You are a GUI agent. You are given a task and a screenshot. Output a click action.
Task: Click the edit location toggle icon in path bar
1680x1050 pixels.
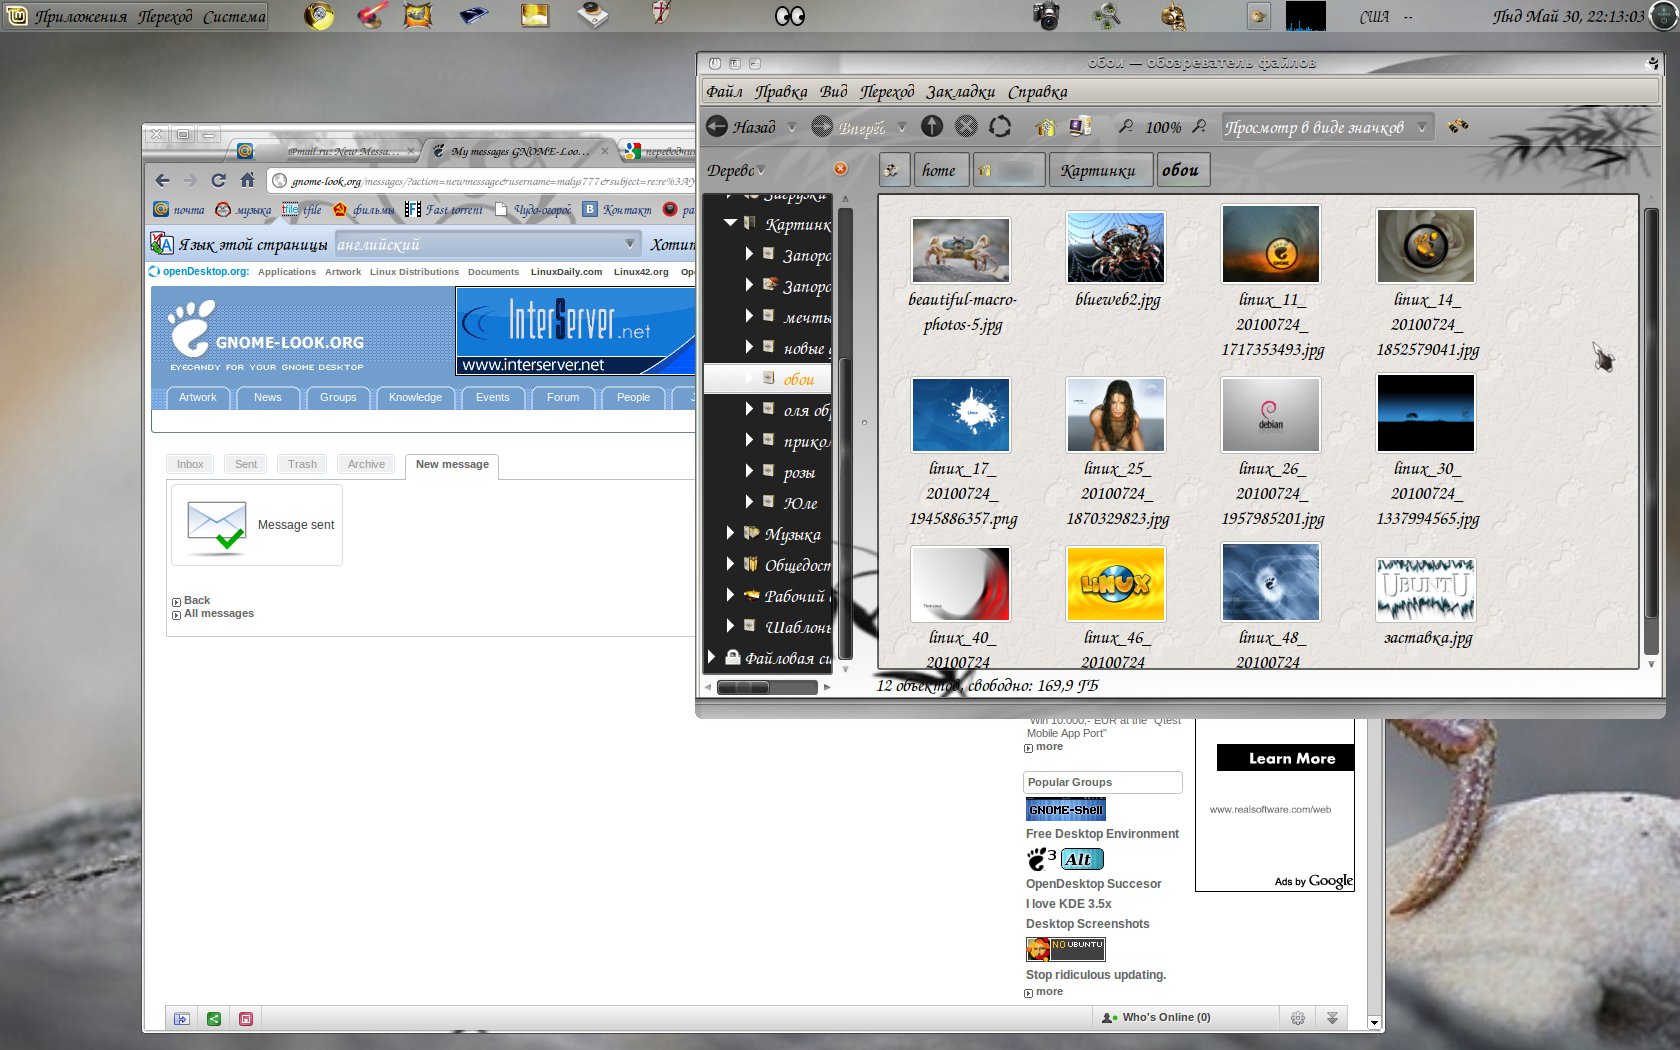pos(892,170)
